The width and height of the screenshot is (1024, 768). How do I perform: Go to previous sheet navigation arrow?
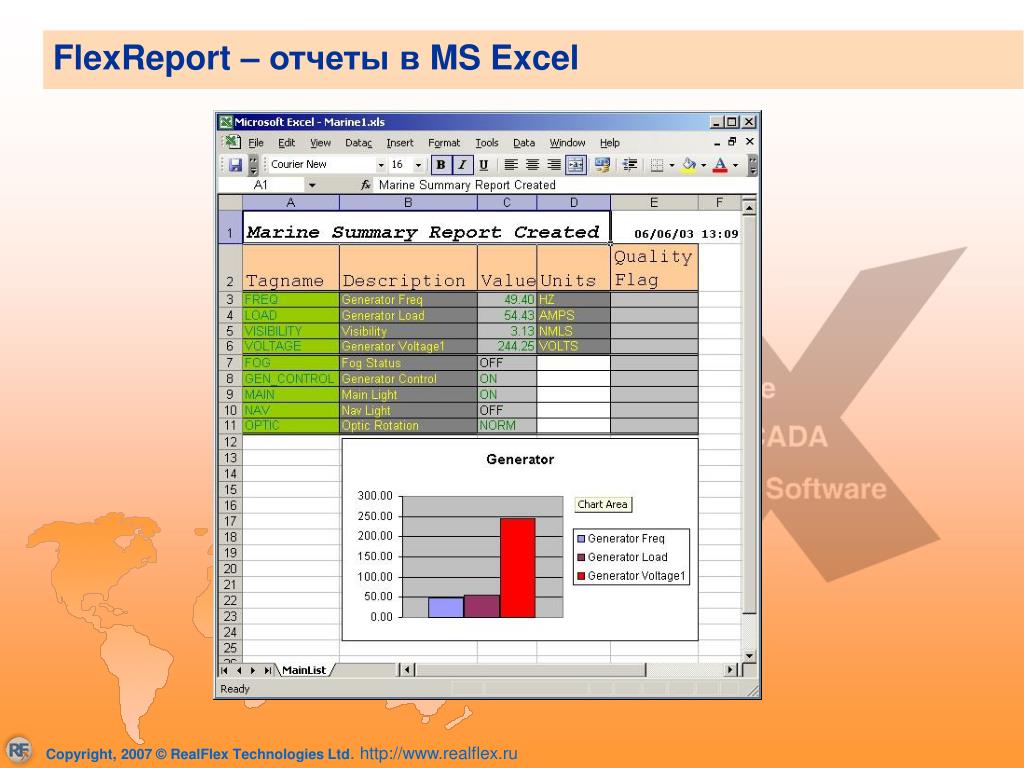coord(238,670)
